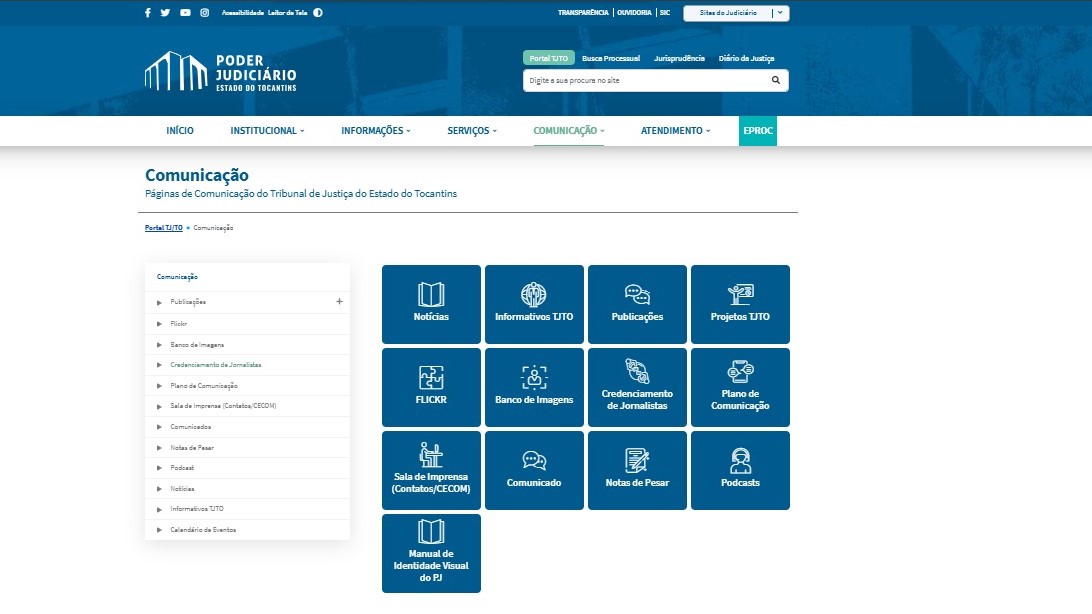Click the EPROC button in navigation
This screenshot has width=1092, height=614.
757,131
